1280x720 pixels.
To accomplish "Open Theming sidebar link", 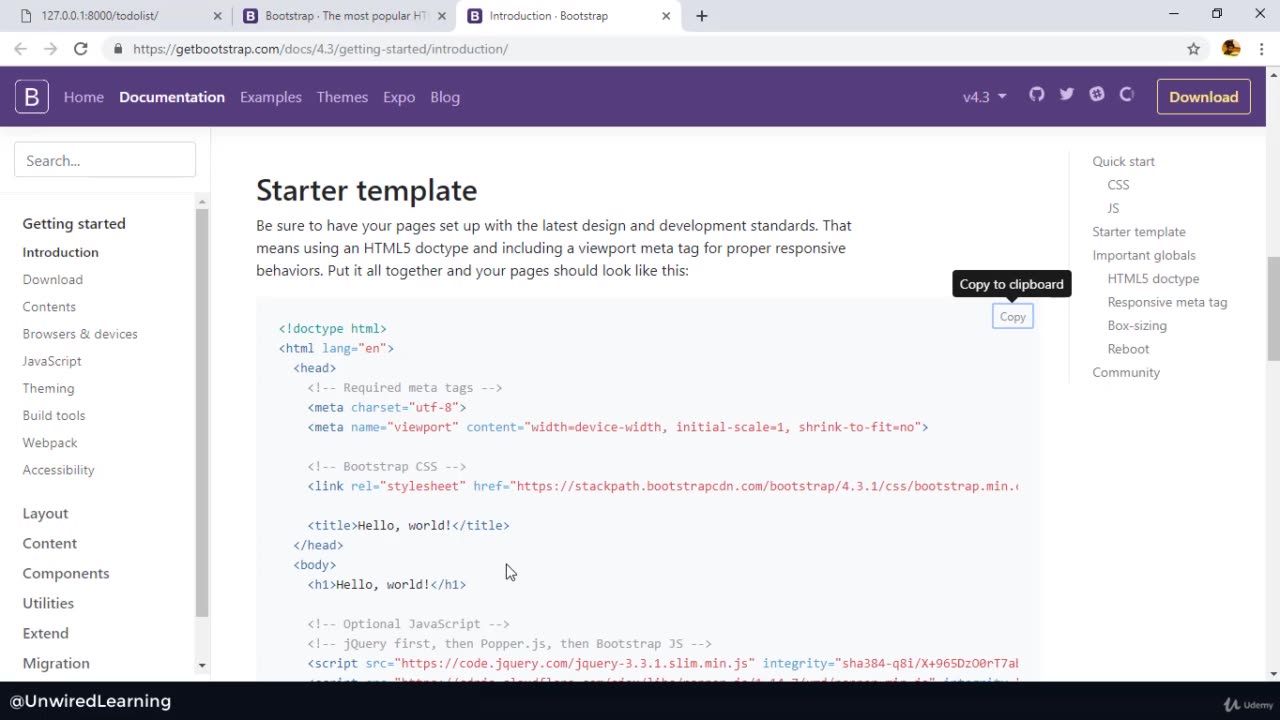I will [48, 388].
